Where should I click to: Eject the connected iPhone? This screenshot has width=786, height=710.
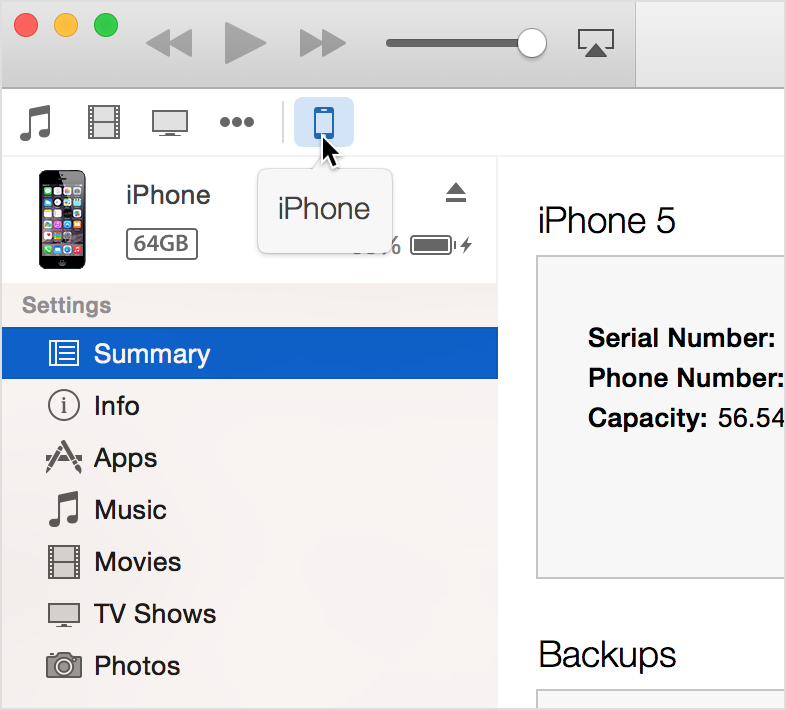click(456, 193)
